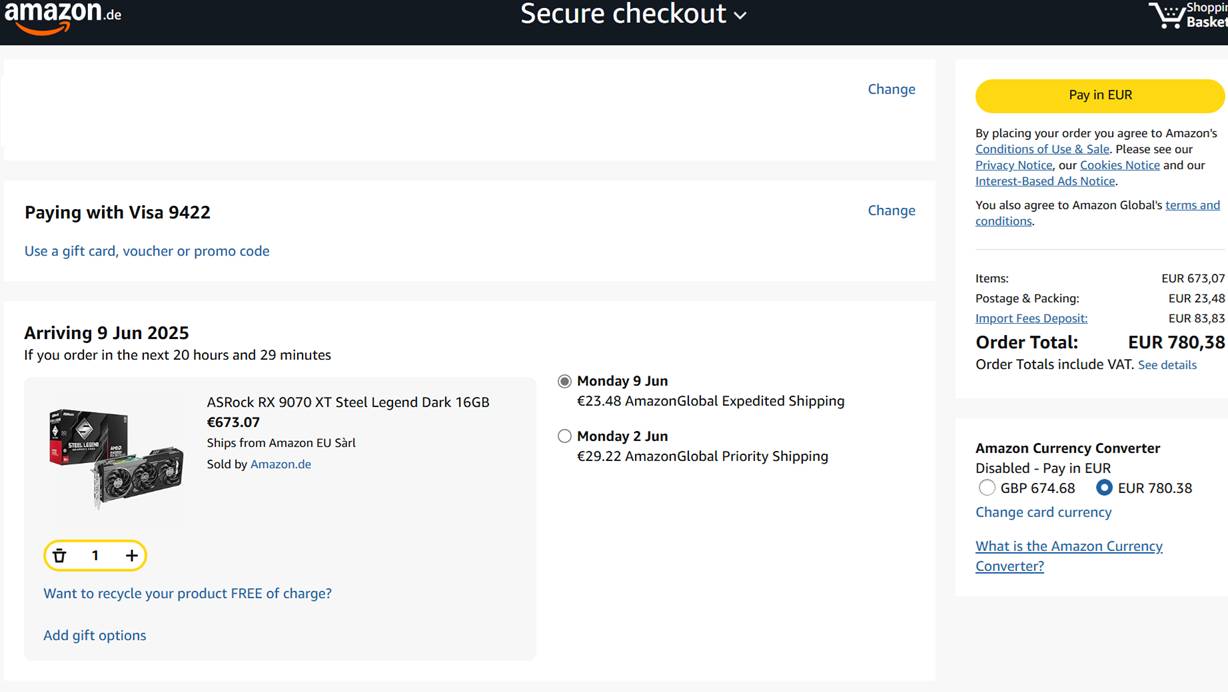The height and width of the screenshot is (692, 1228).
Task: Click the quantity value 1
Action: coord(95,556)
